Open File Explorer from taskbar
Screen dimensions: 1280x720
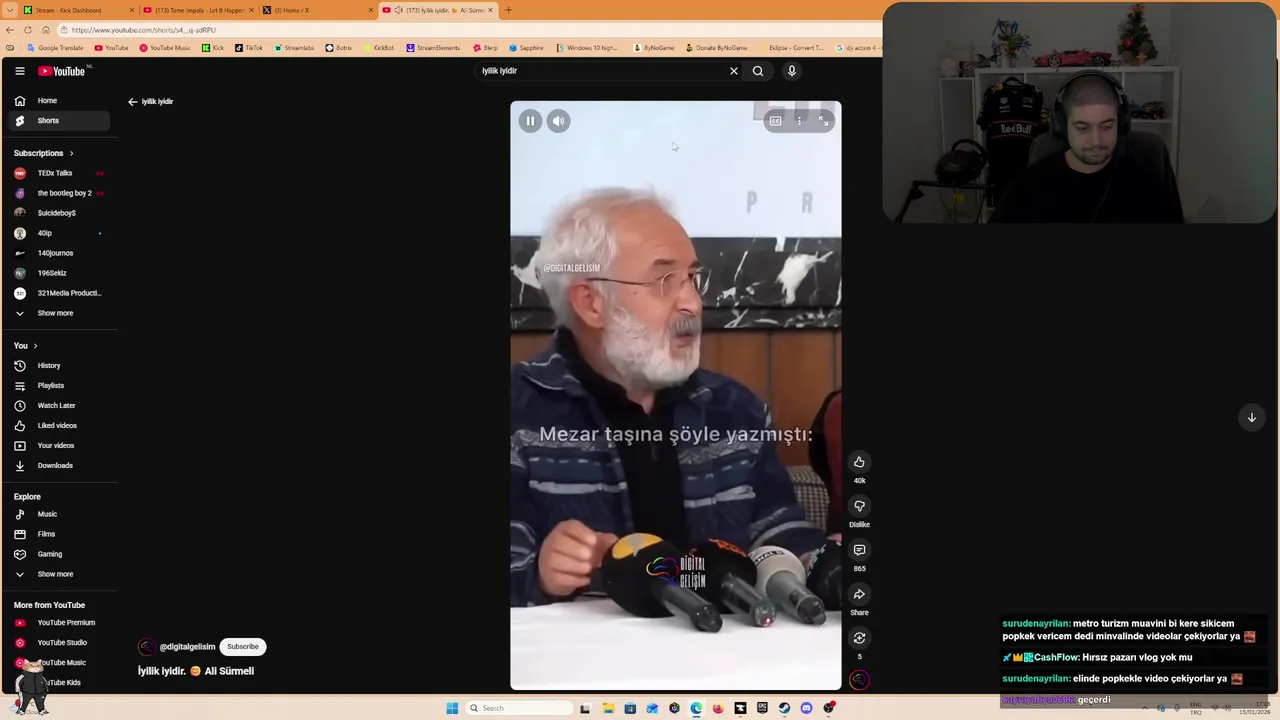click(608, 708)
